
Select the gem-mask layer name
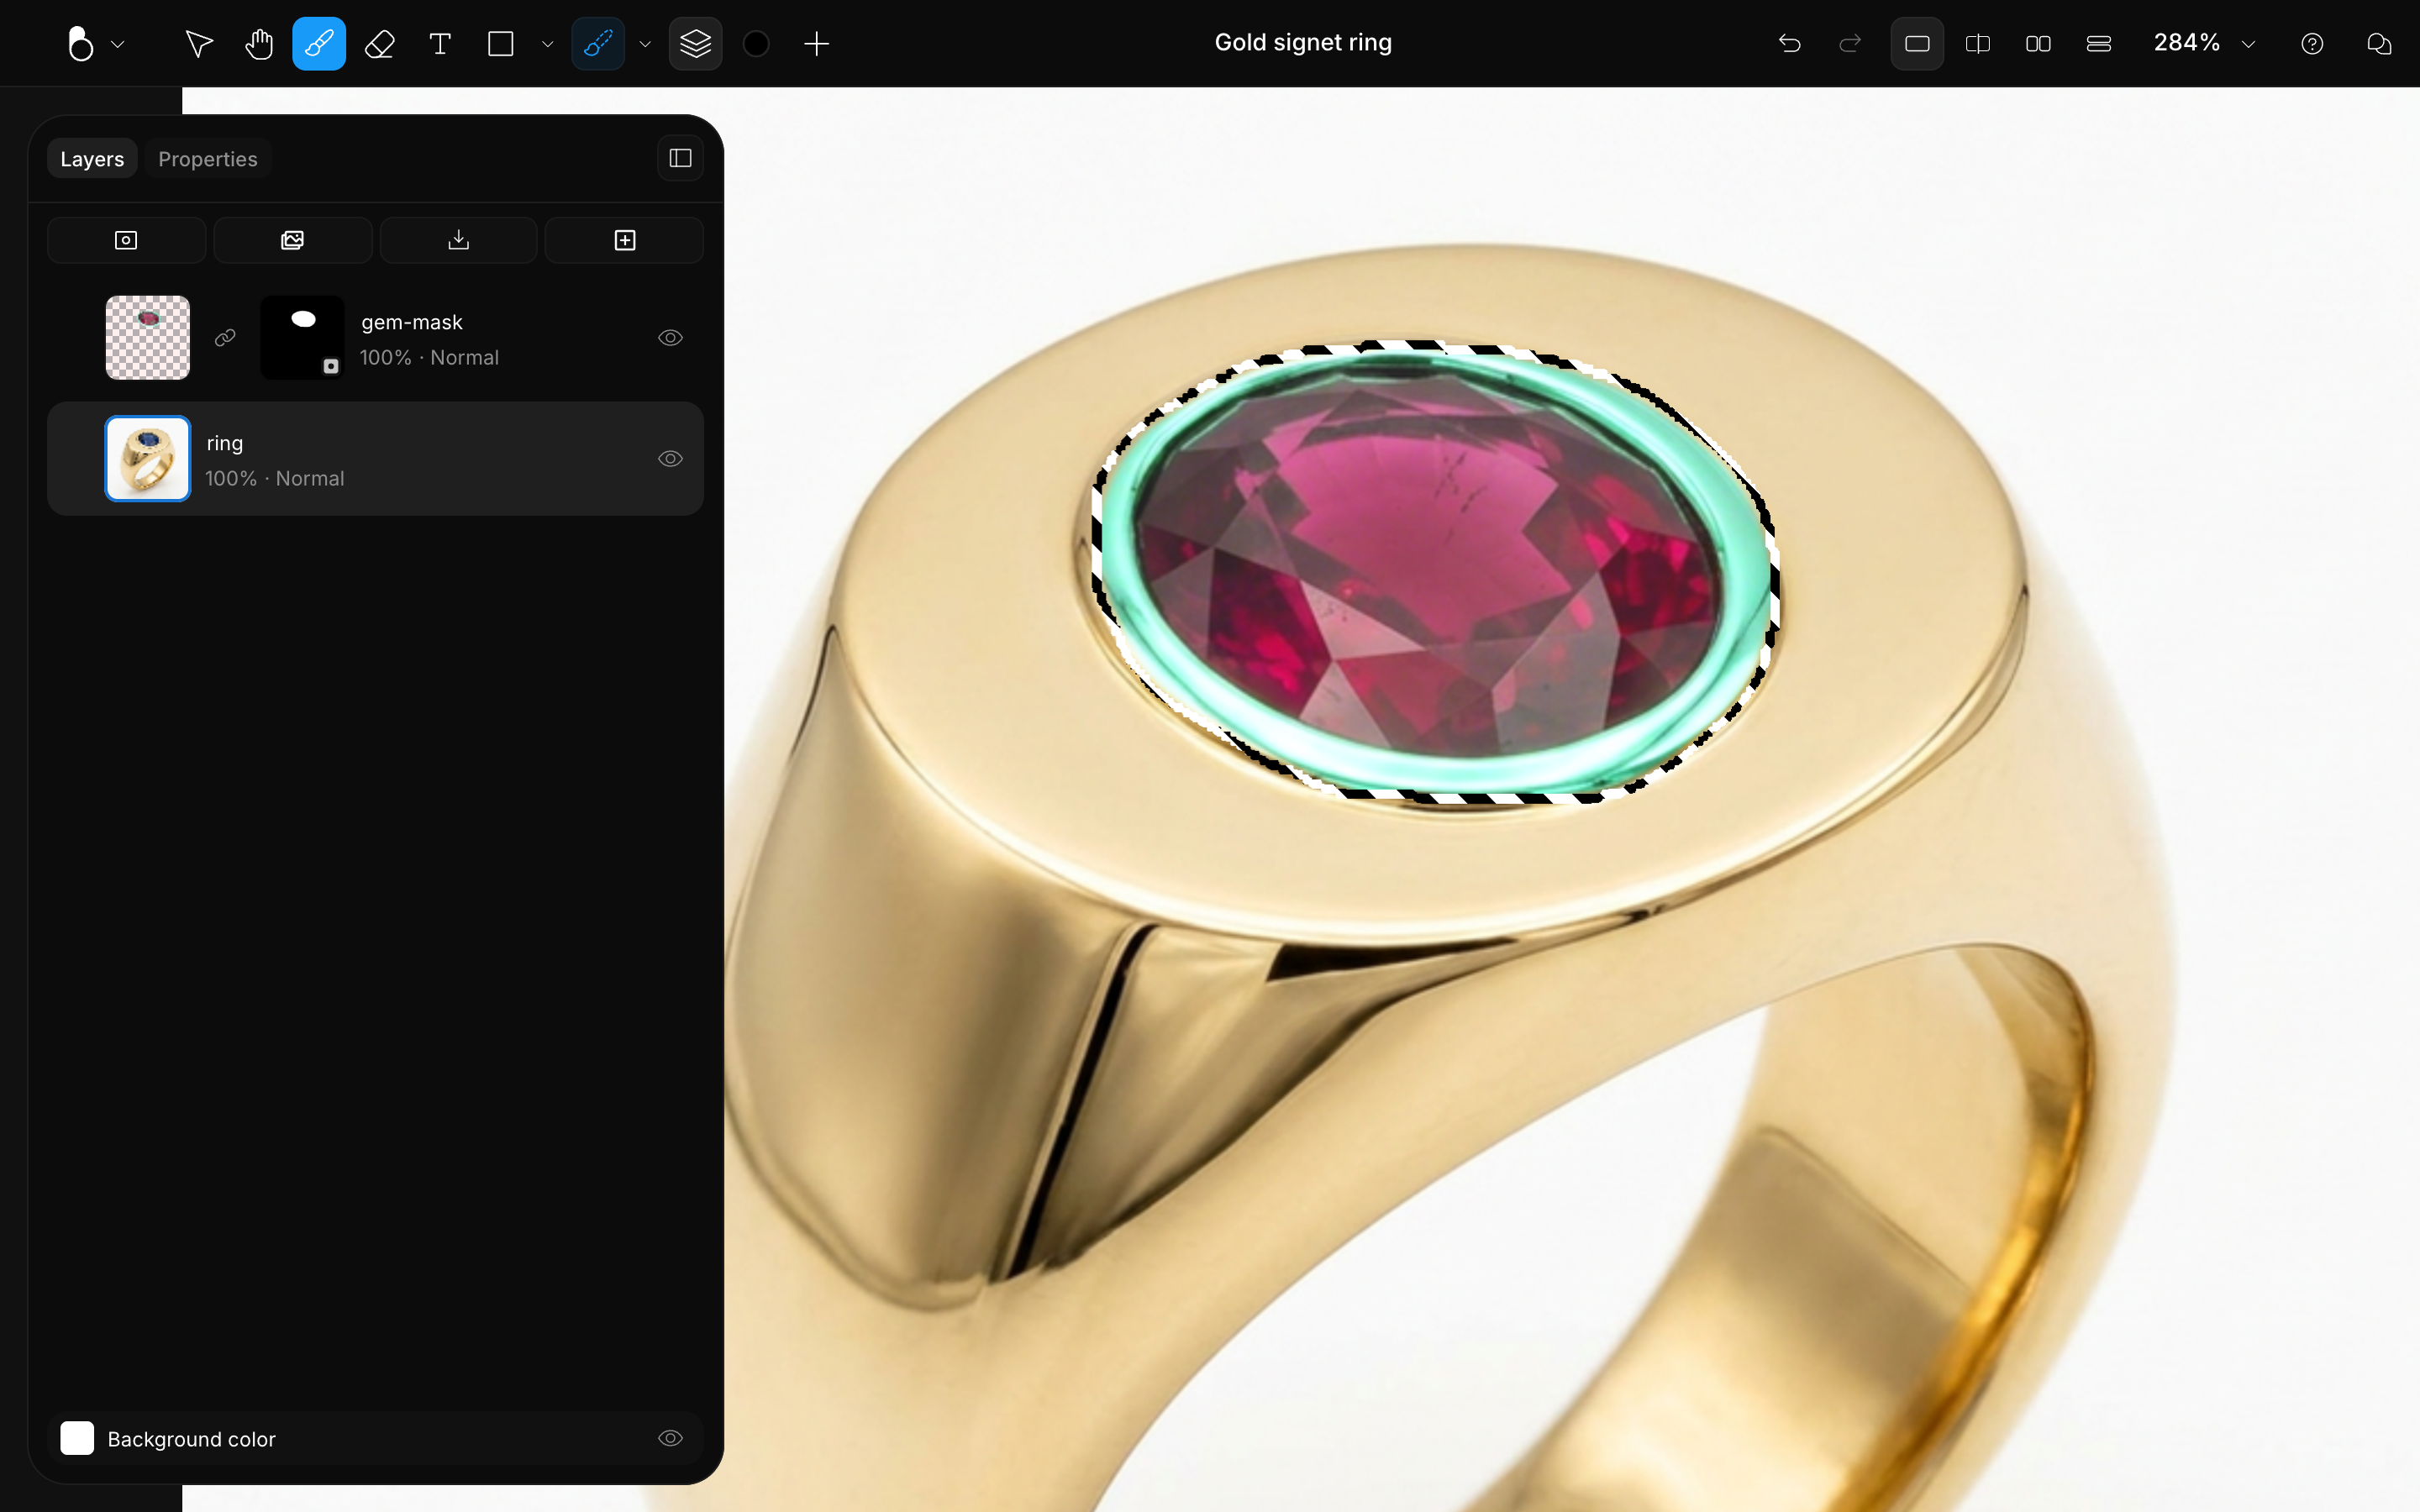point(412,322)
